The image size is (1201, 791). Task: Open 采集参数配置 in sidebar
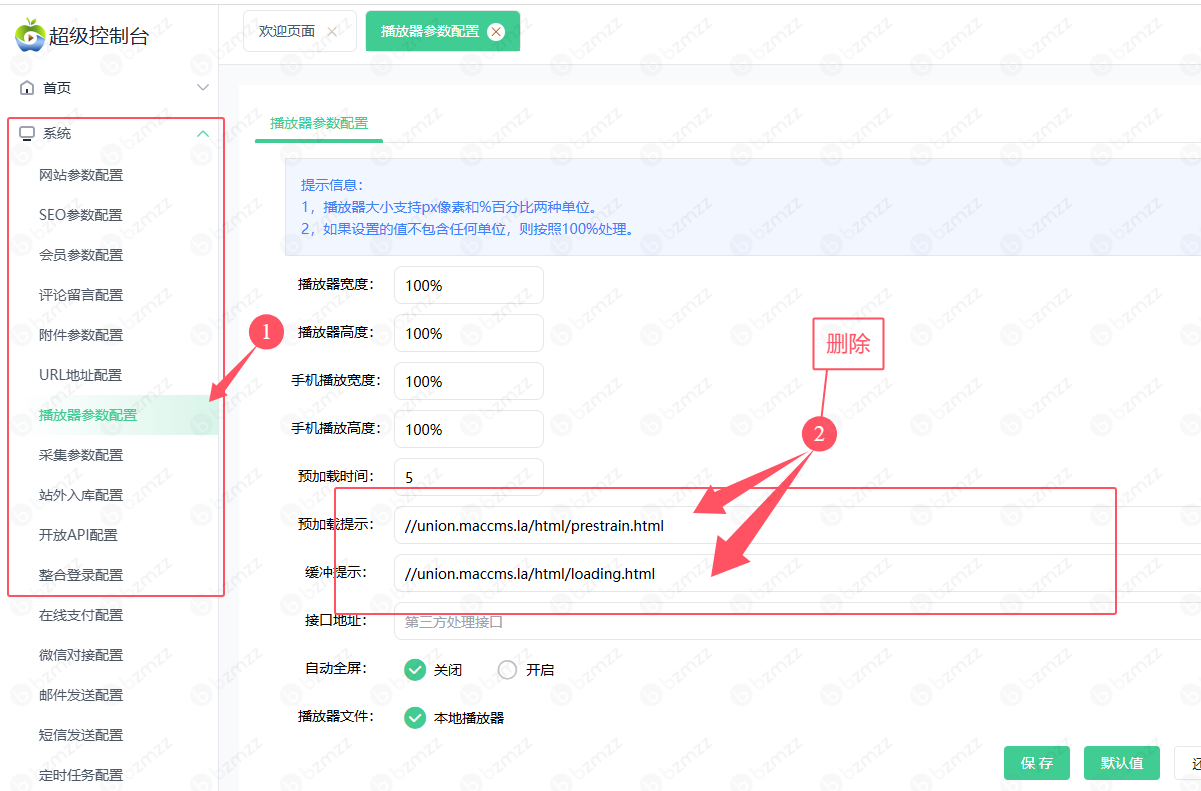[81, 455]
